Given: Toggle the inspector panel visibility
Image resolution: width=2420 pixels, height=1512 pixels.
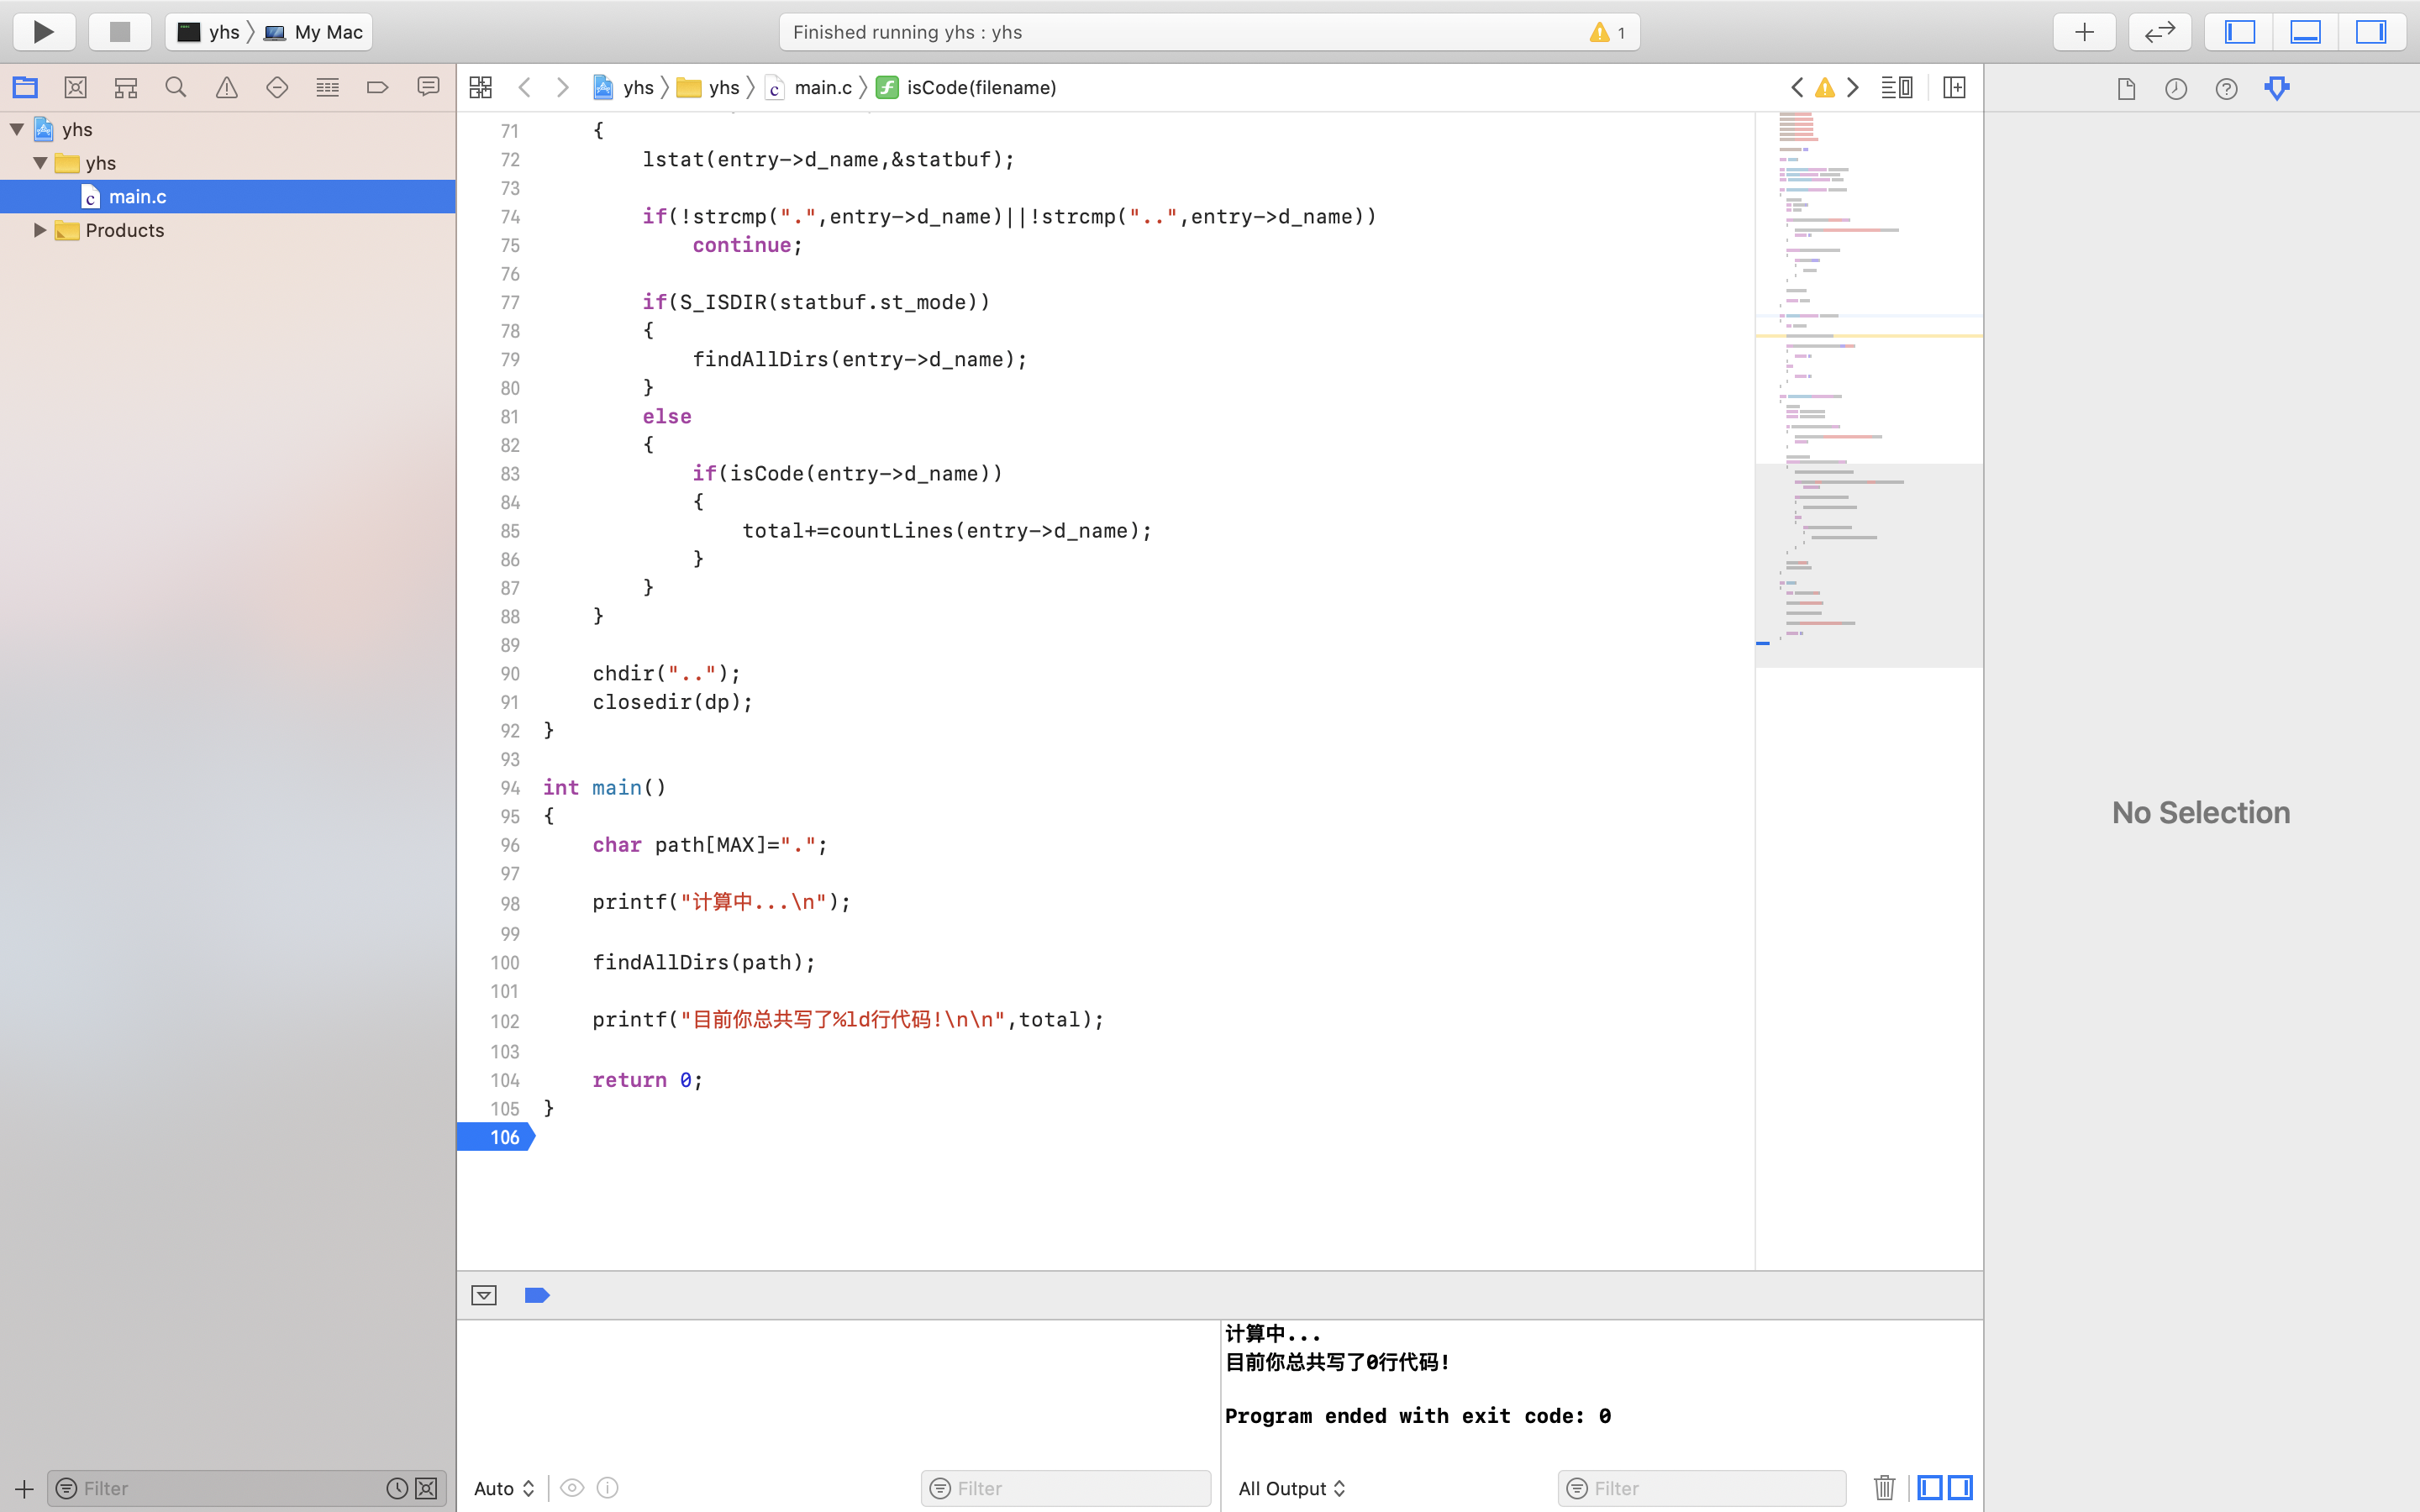Looking at the screenshot, I should (2371, 32).
